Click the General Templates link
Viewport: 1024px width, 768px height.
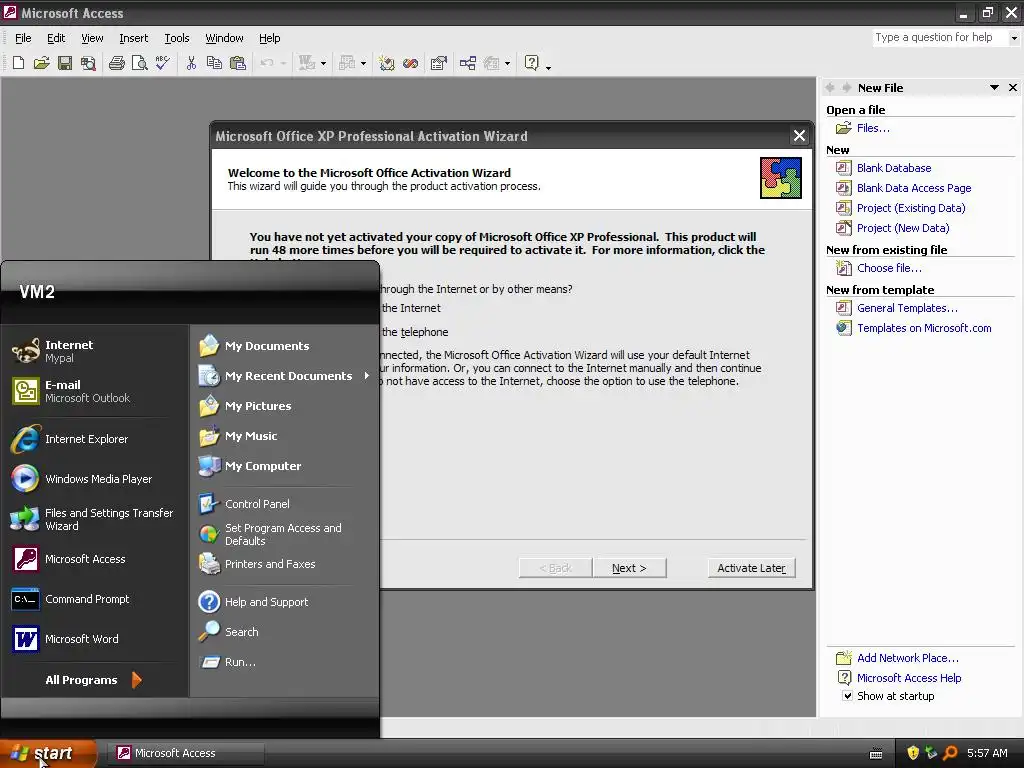(907, 308)
